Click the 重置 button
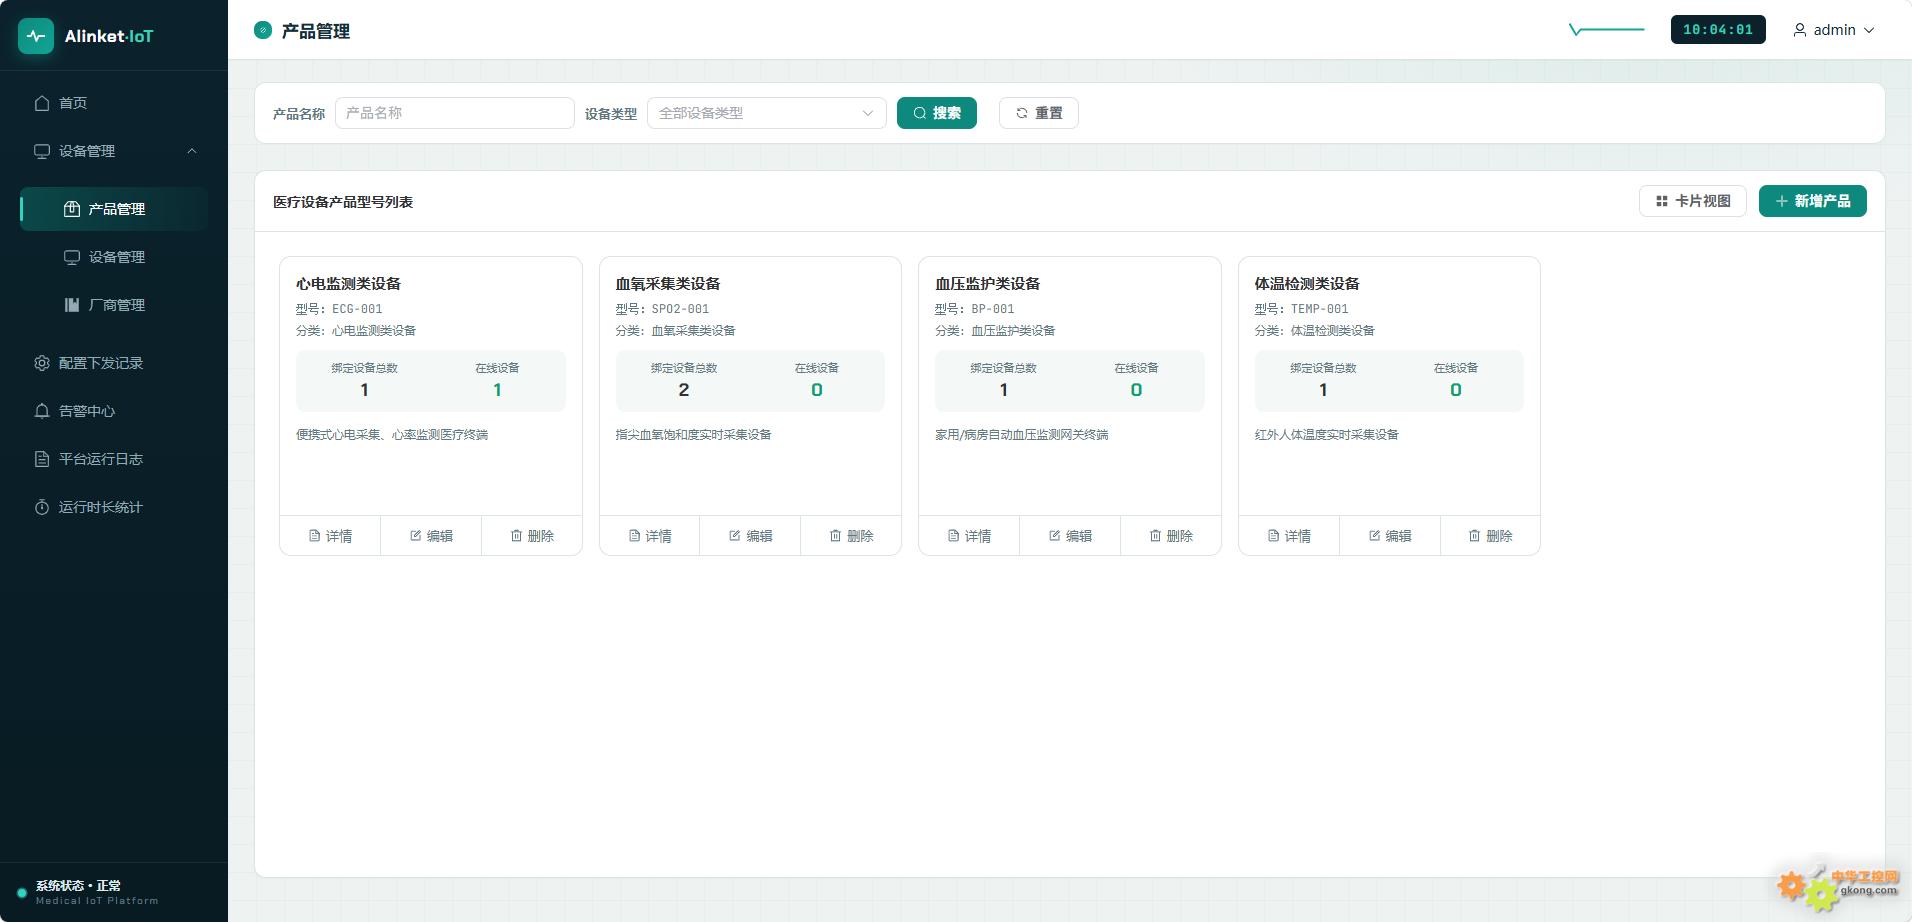Screen dimensions: 1912x922 (x=1039, y=113)
